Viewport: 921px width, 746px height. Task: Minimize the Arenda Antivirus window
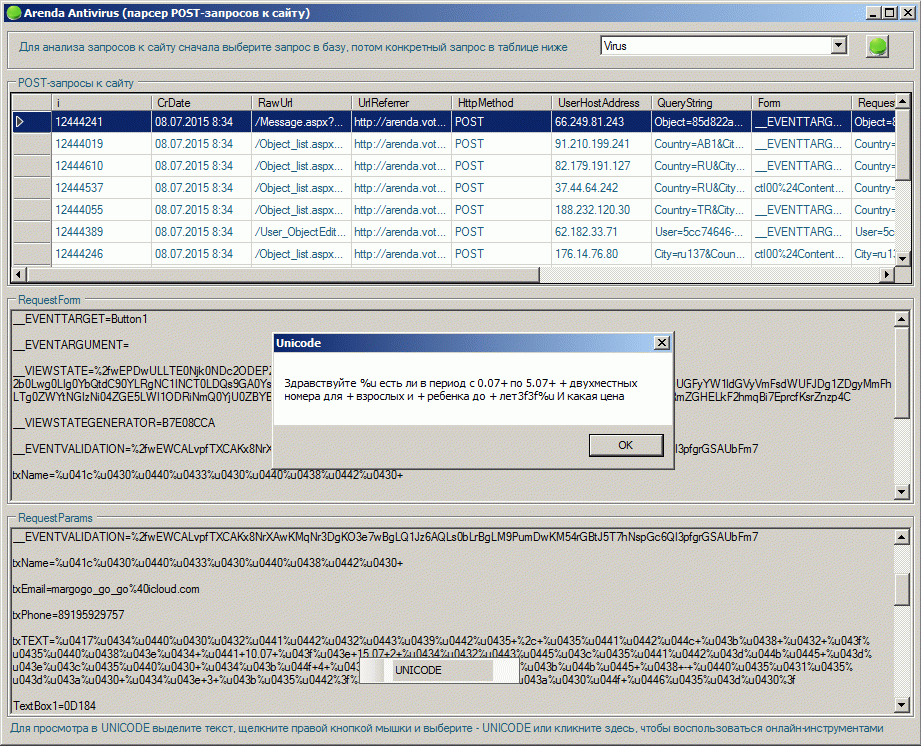[874, 12]
